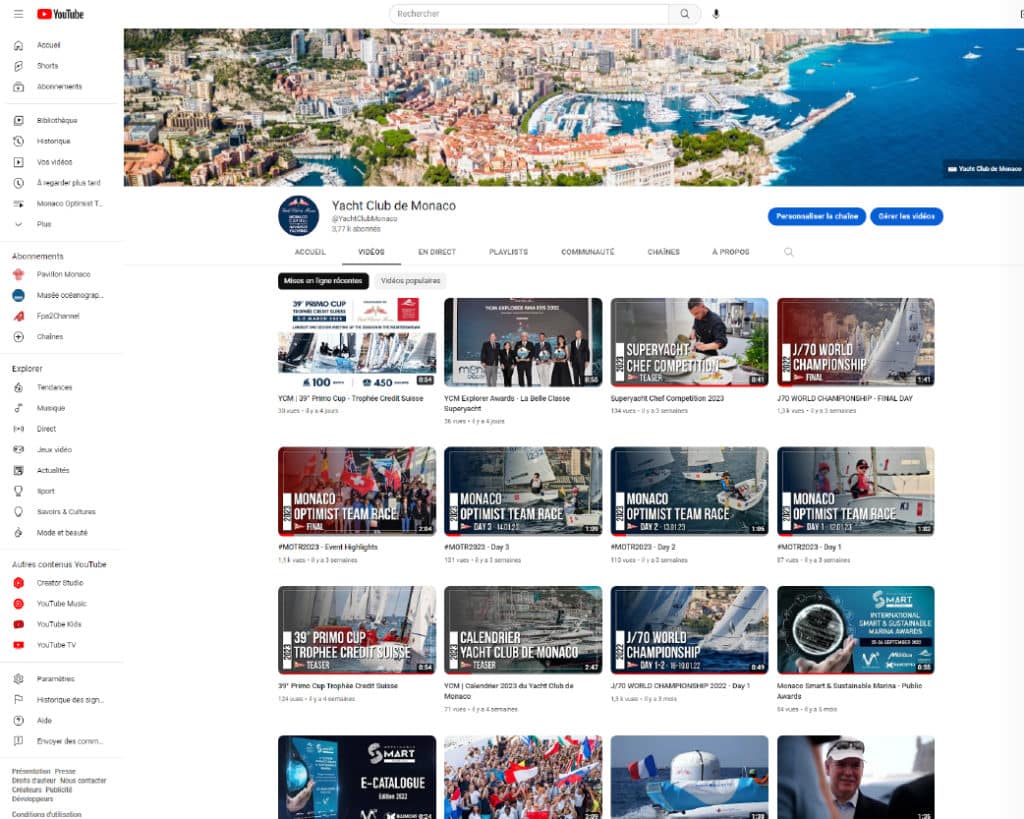Open Calendrier 2023 Yacht Club thumbnail
Screen dimensions: 1024x819
click(x=523, y=630)
